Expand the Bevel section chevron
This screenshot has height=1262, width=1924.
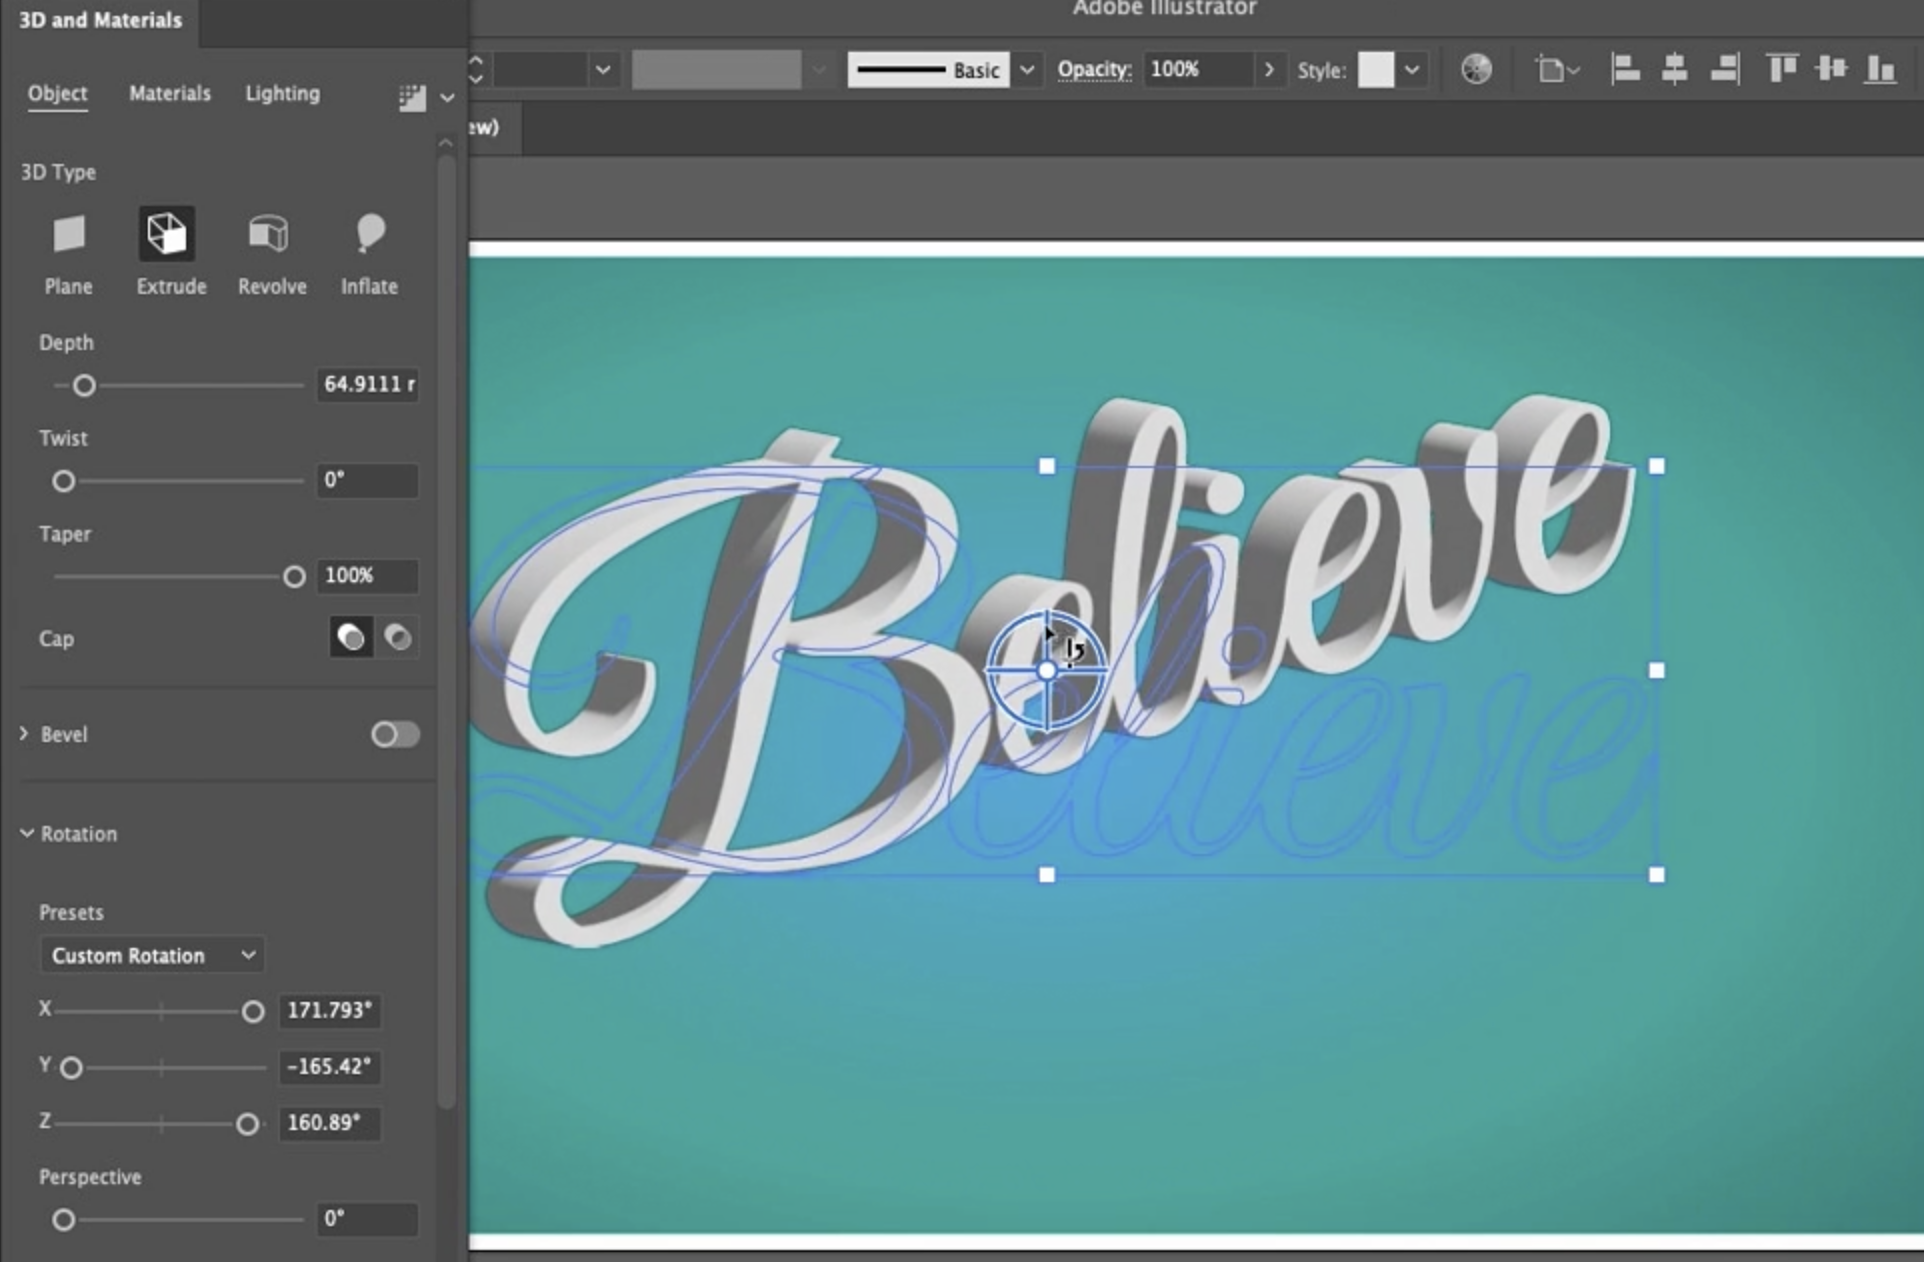click(x=24, y=734)
